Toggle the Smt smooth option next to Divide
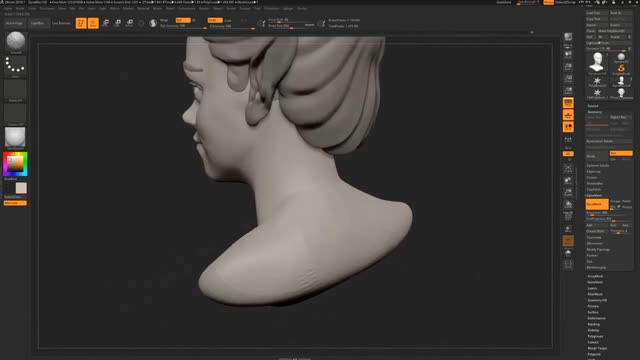The width and height of the screenshot is (640, 360). [620, 153]
